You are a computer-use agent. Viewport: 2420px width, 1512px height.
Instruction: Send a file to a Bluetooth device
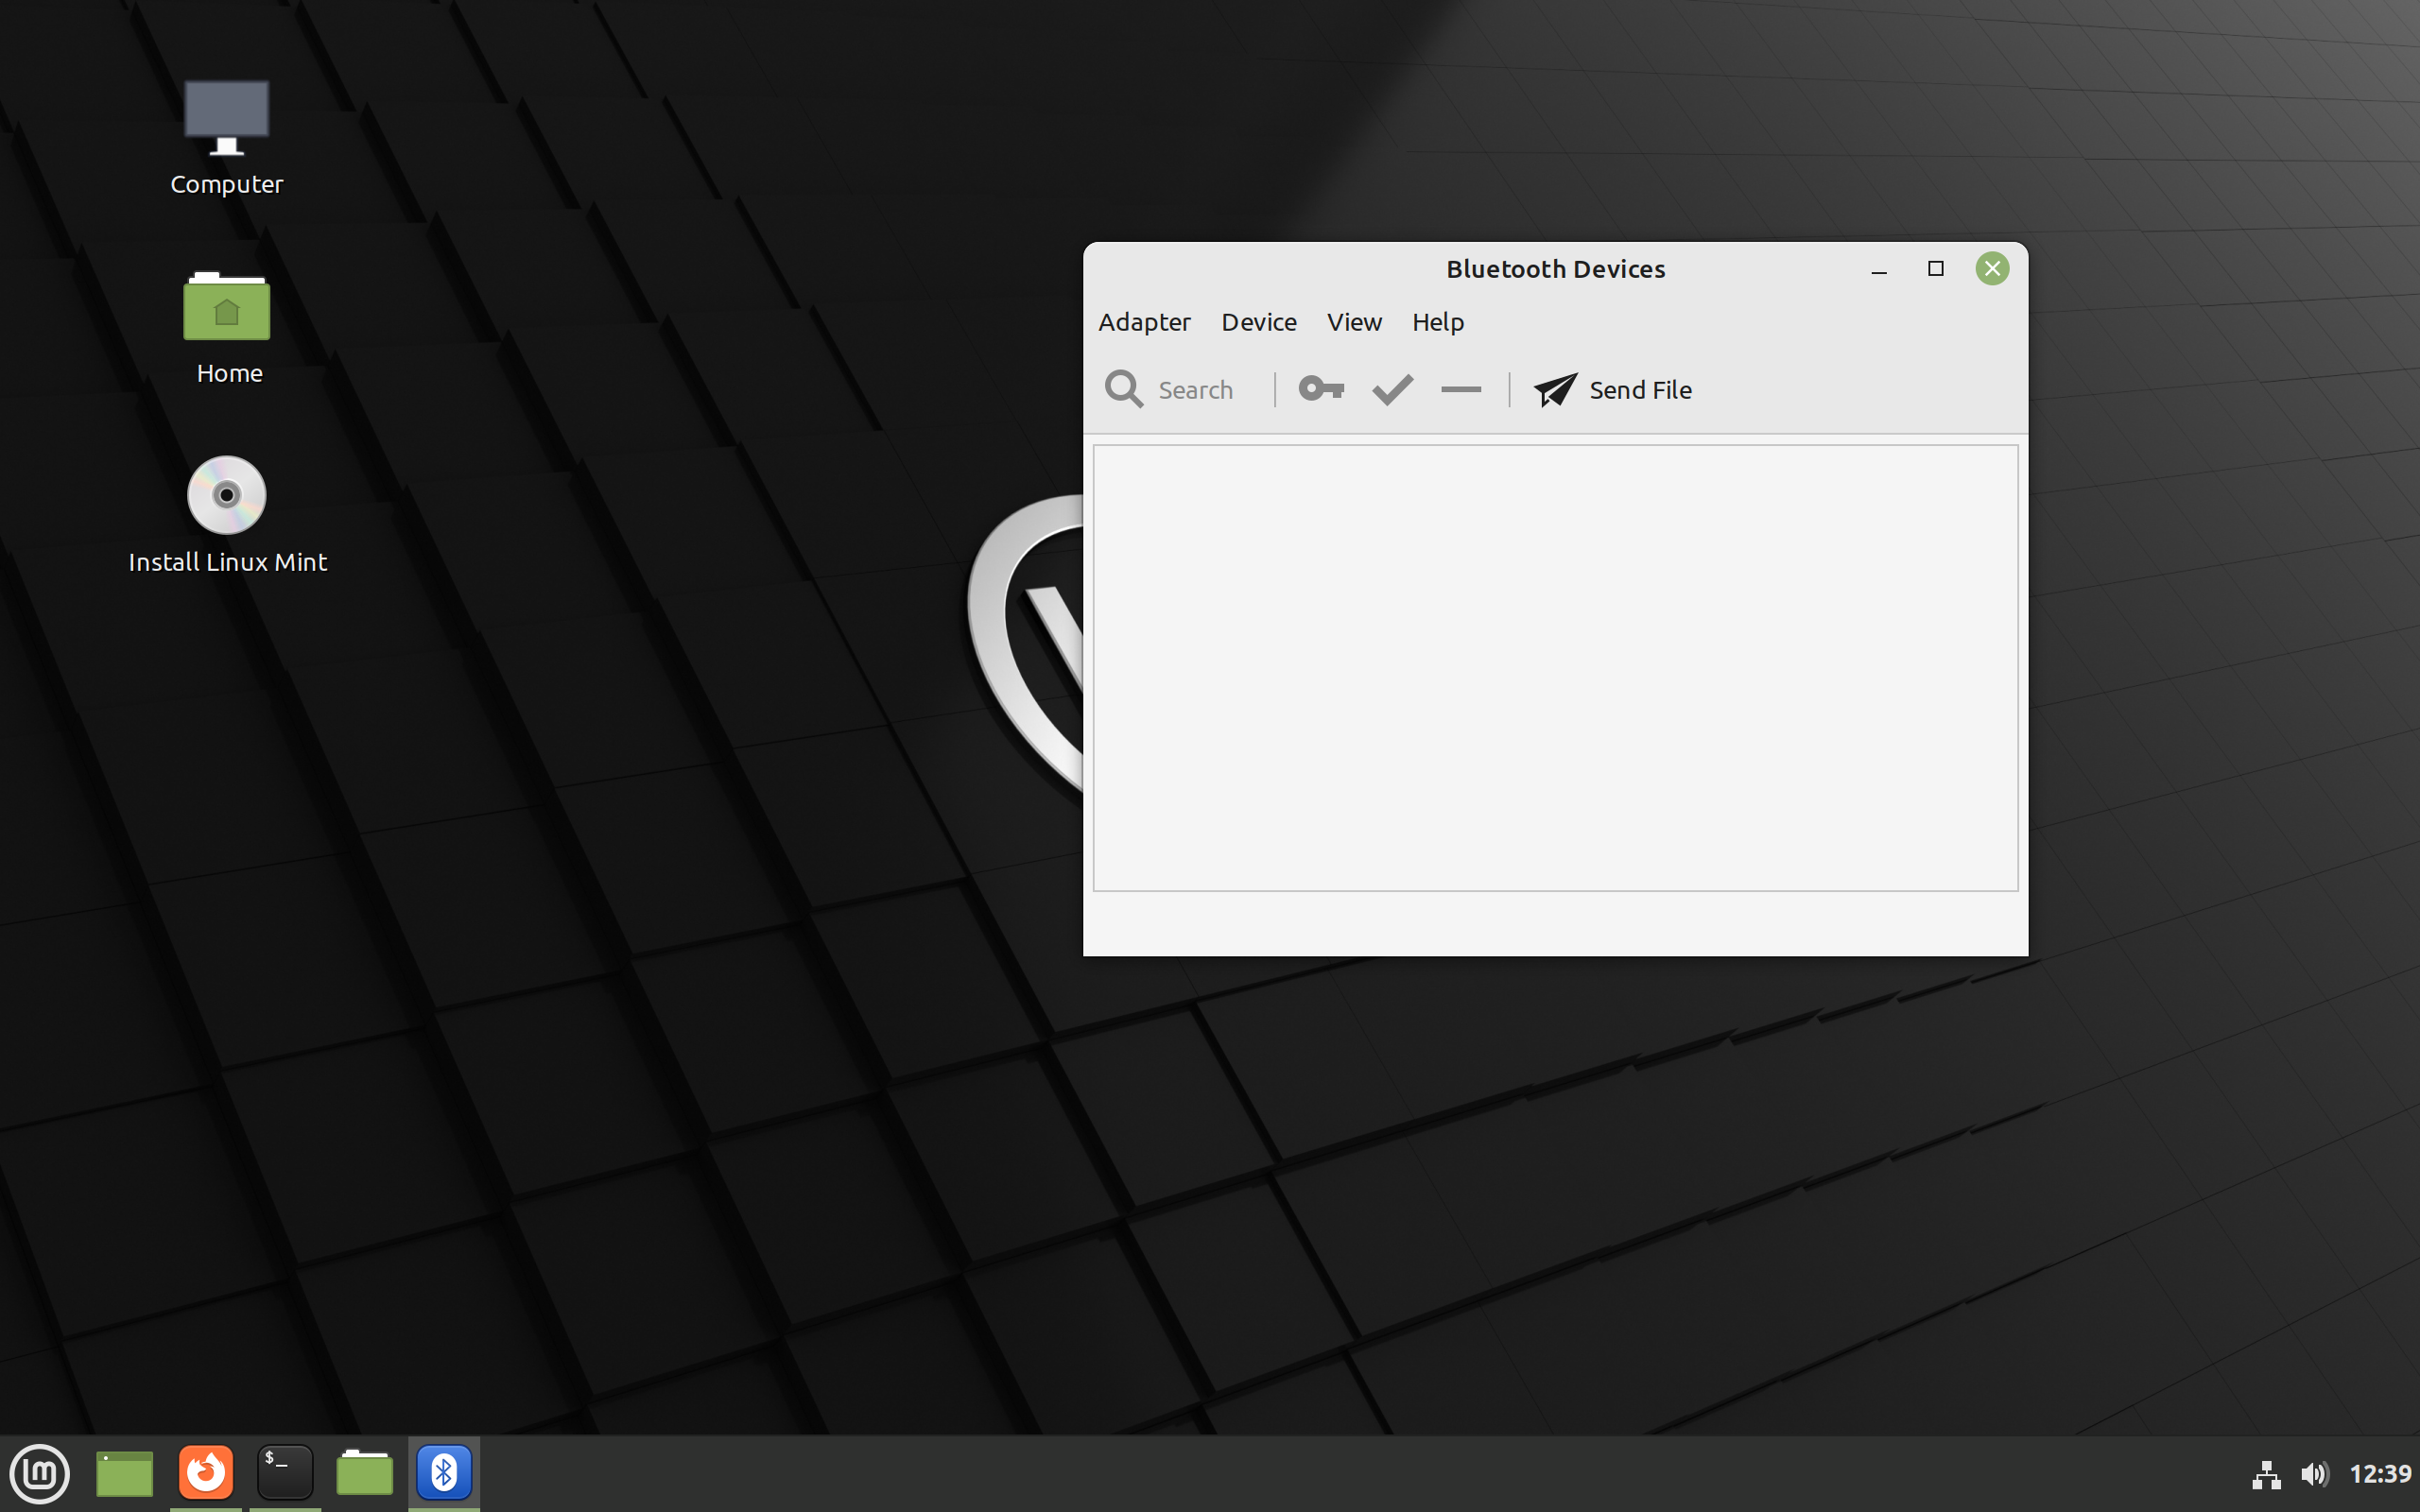coord(1612,389)
